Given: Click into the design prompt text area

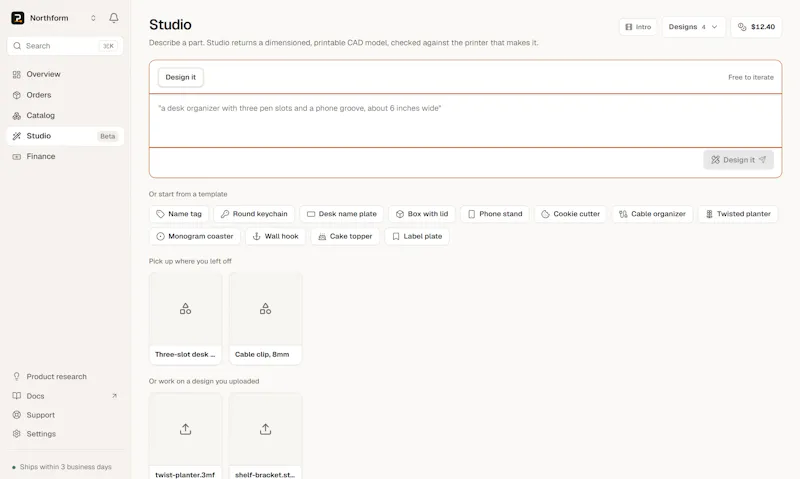Looking at the screenshot, I should 465,121.
